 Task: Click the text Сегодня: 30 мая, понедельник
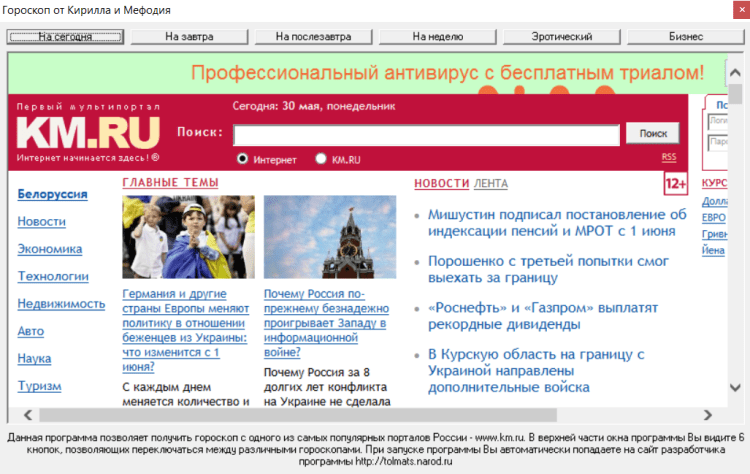[x=314, y=106]
